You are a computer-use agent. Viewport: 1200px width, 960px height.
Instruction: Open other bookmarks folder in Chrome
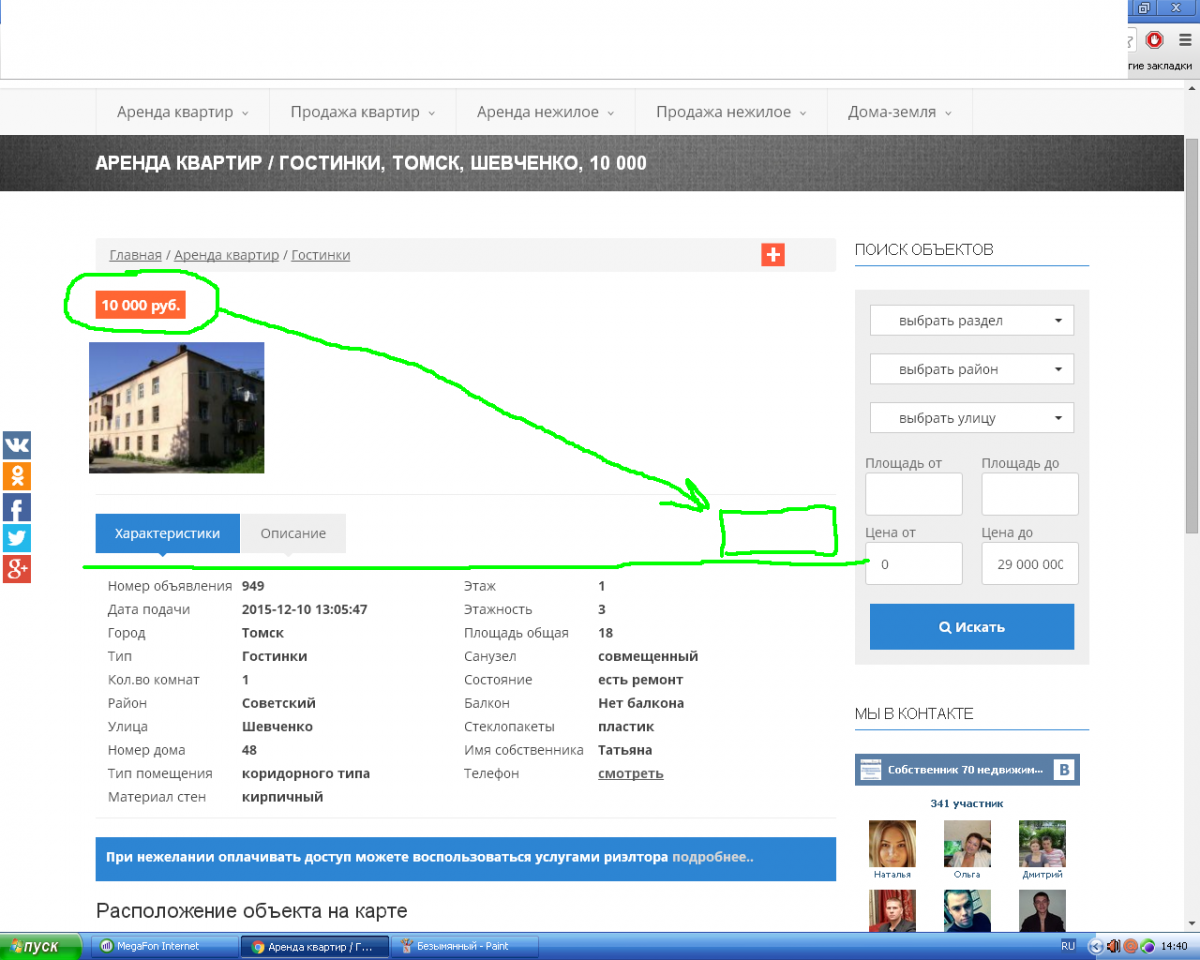(x=1161, y=66)
